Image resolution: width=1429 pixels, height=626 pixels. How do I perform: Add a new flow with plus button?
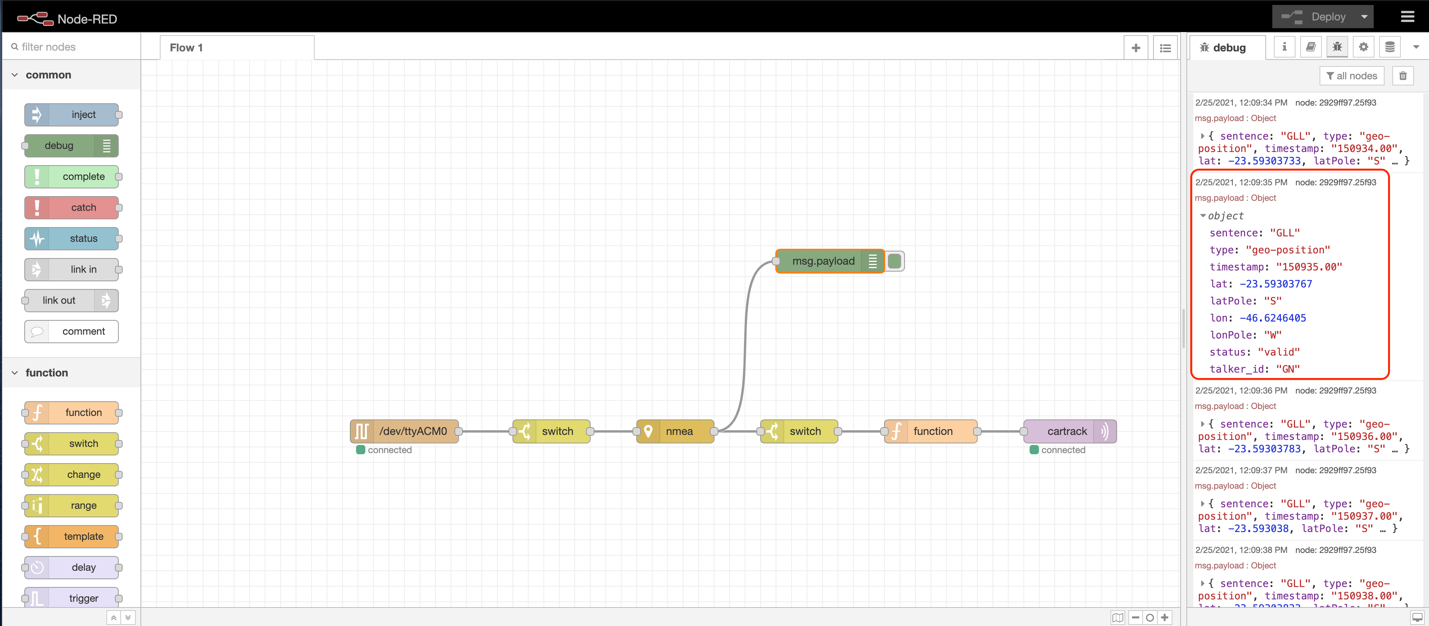(x=1136, y=47)
